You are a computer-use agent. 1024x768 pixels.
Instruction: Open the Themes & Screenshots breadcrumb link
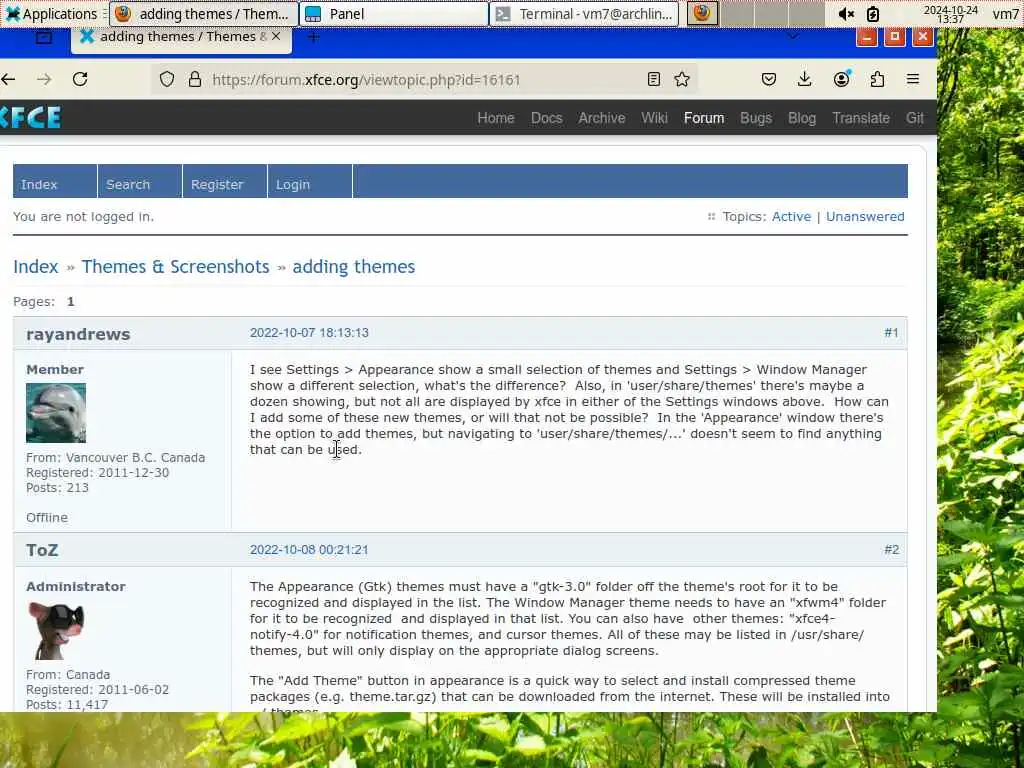click(x=175, y=266)
